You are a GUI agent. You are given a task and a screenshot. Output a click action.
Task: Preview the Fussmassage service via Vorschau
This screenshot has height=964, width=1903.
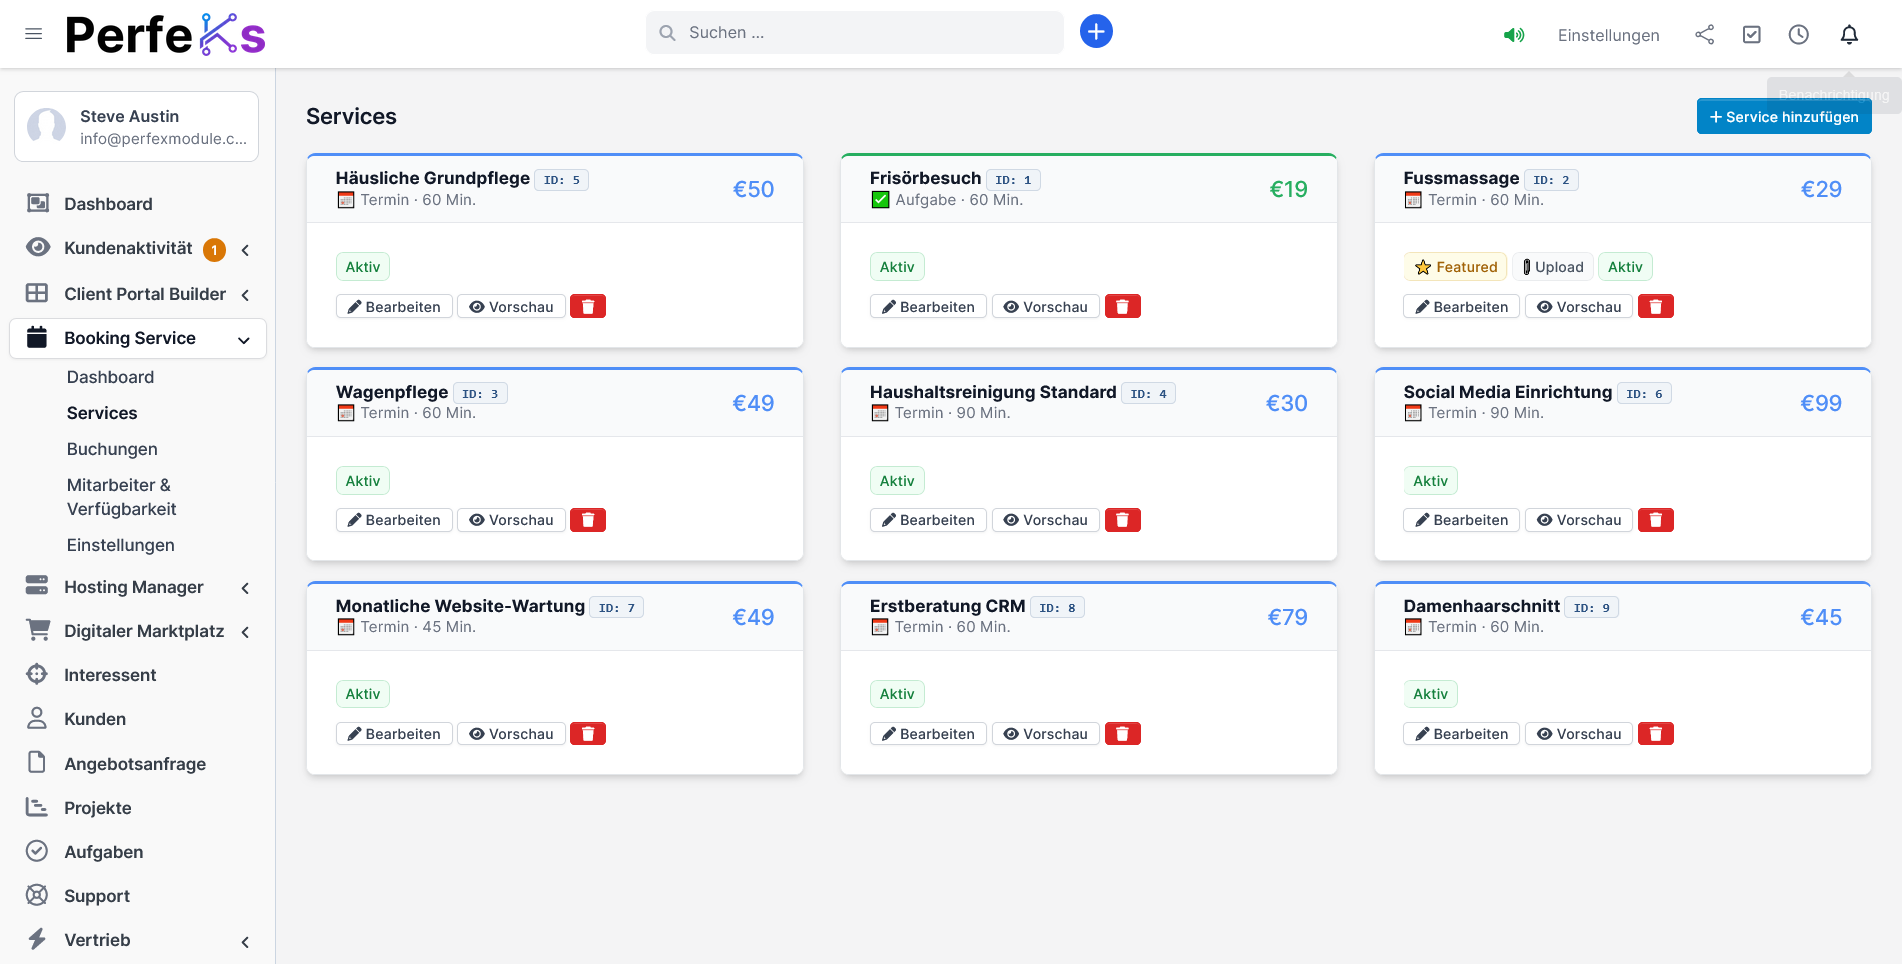pos(1578,307)
